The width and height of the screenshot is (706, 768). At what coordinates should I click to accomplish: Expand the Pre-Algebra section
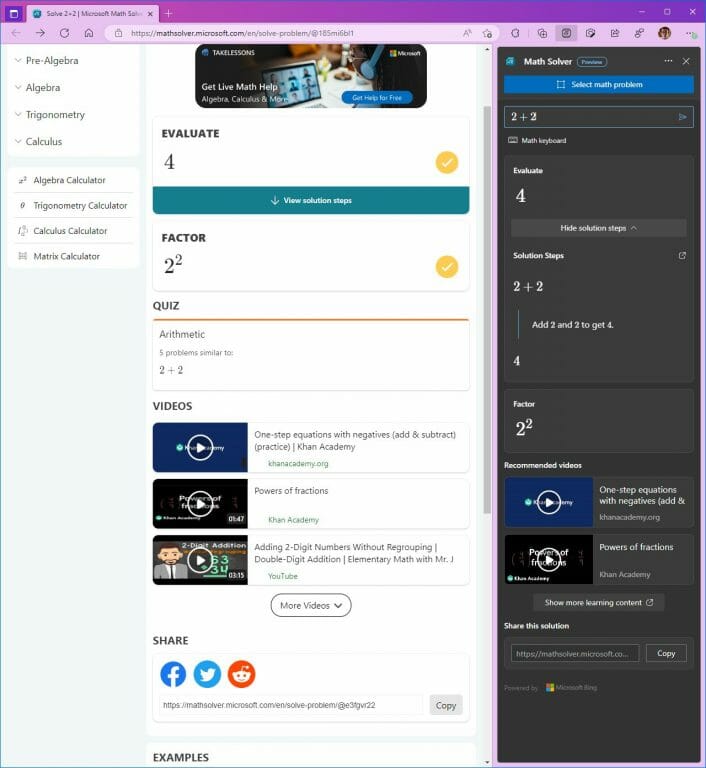tap(47, 61)
